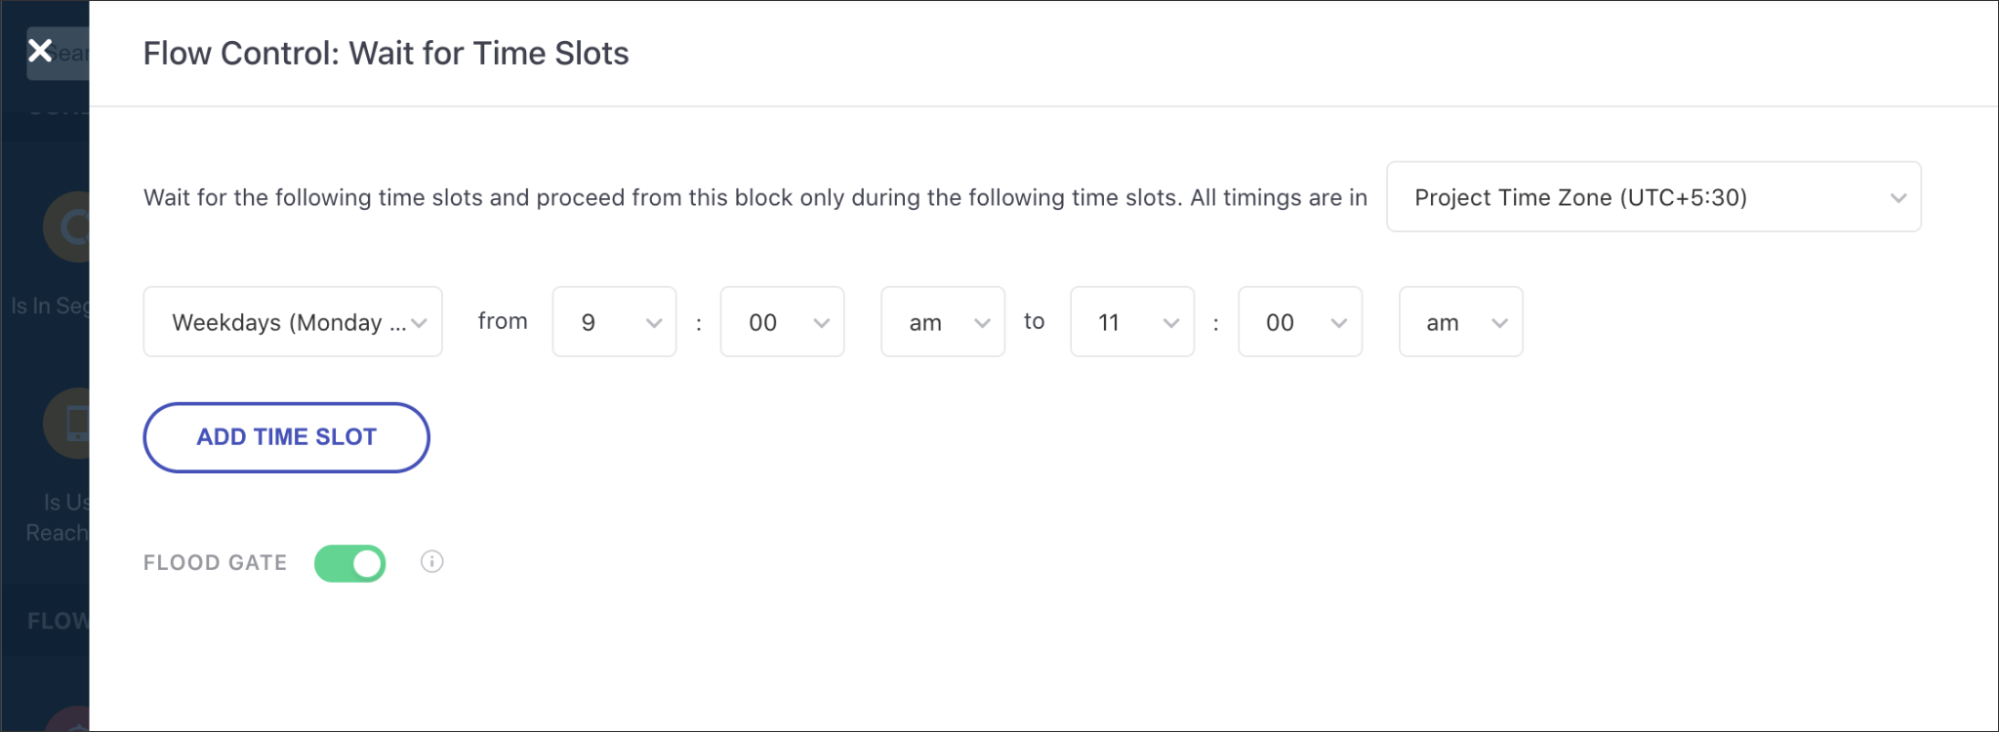Open the end hour dropdown showing 11

(1131, 321)
